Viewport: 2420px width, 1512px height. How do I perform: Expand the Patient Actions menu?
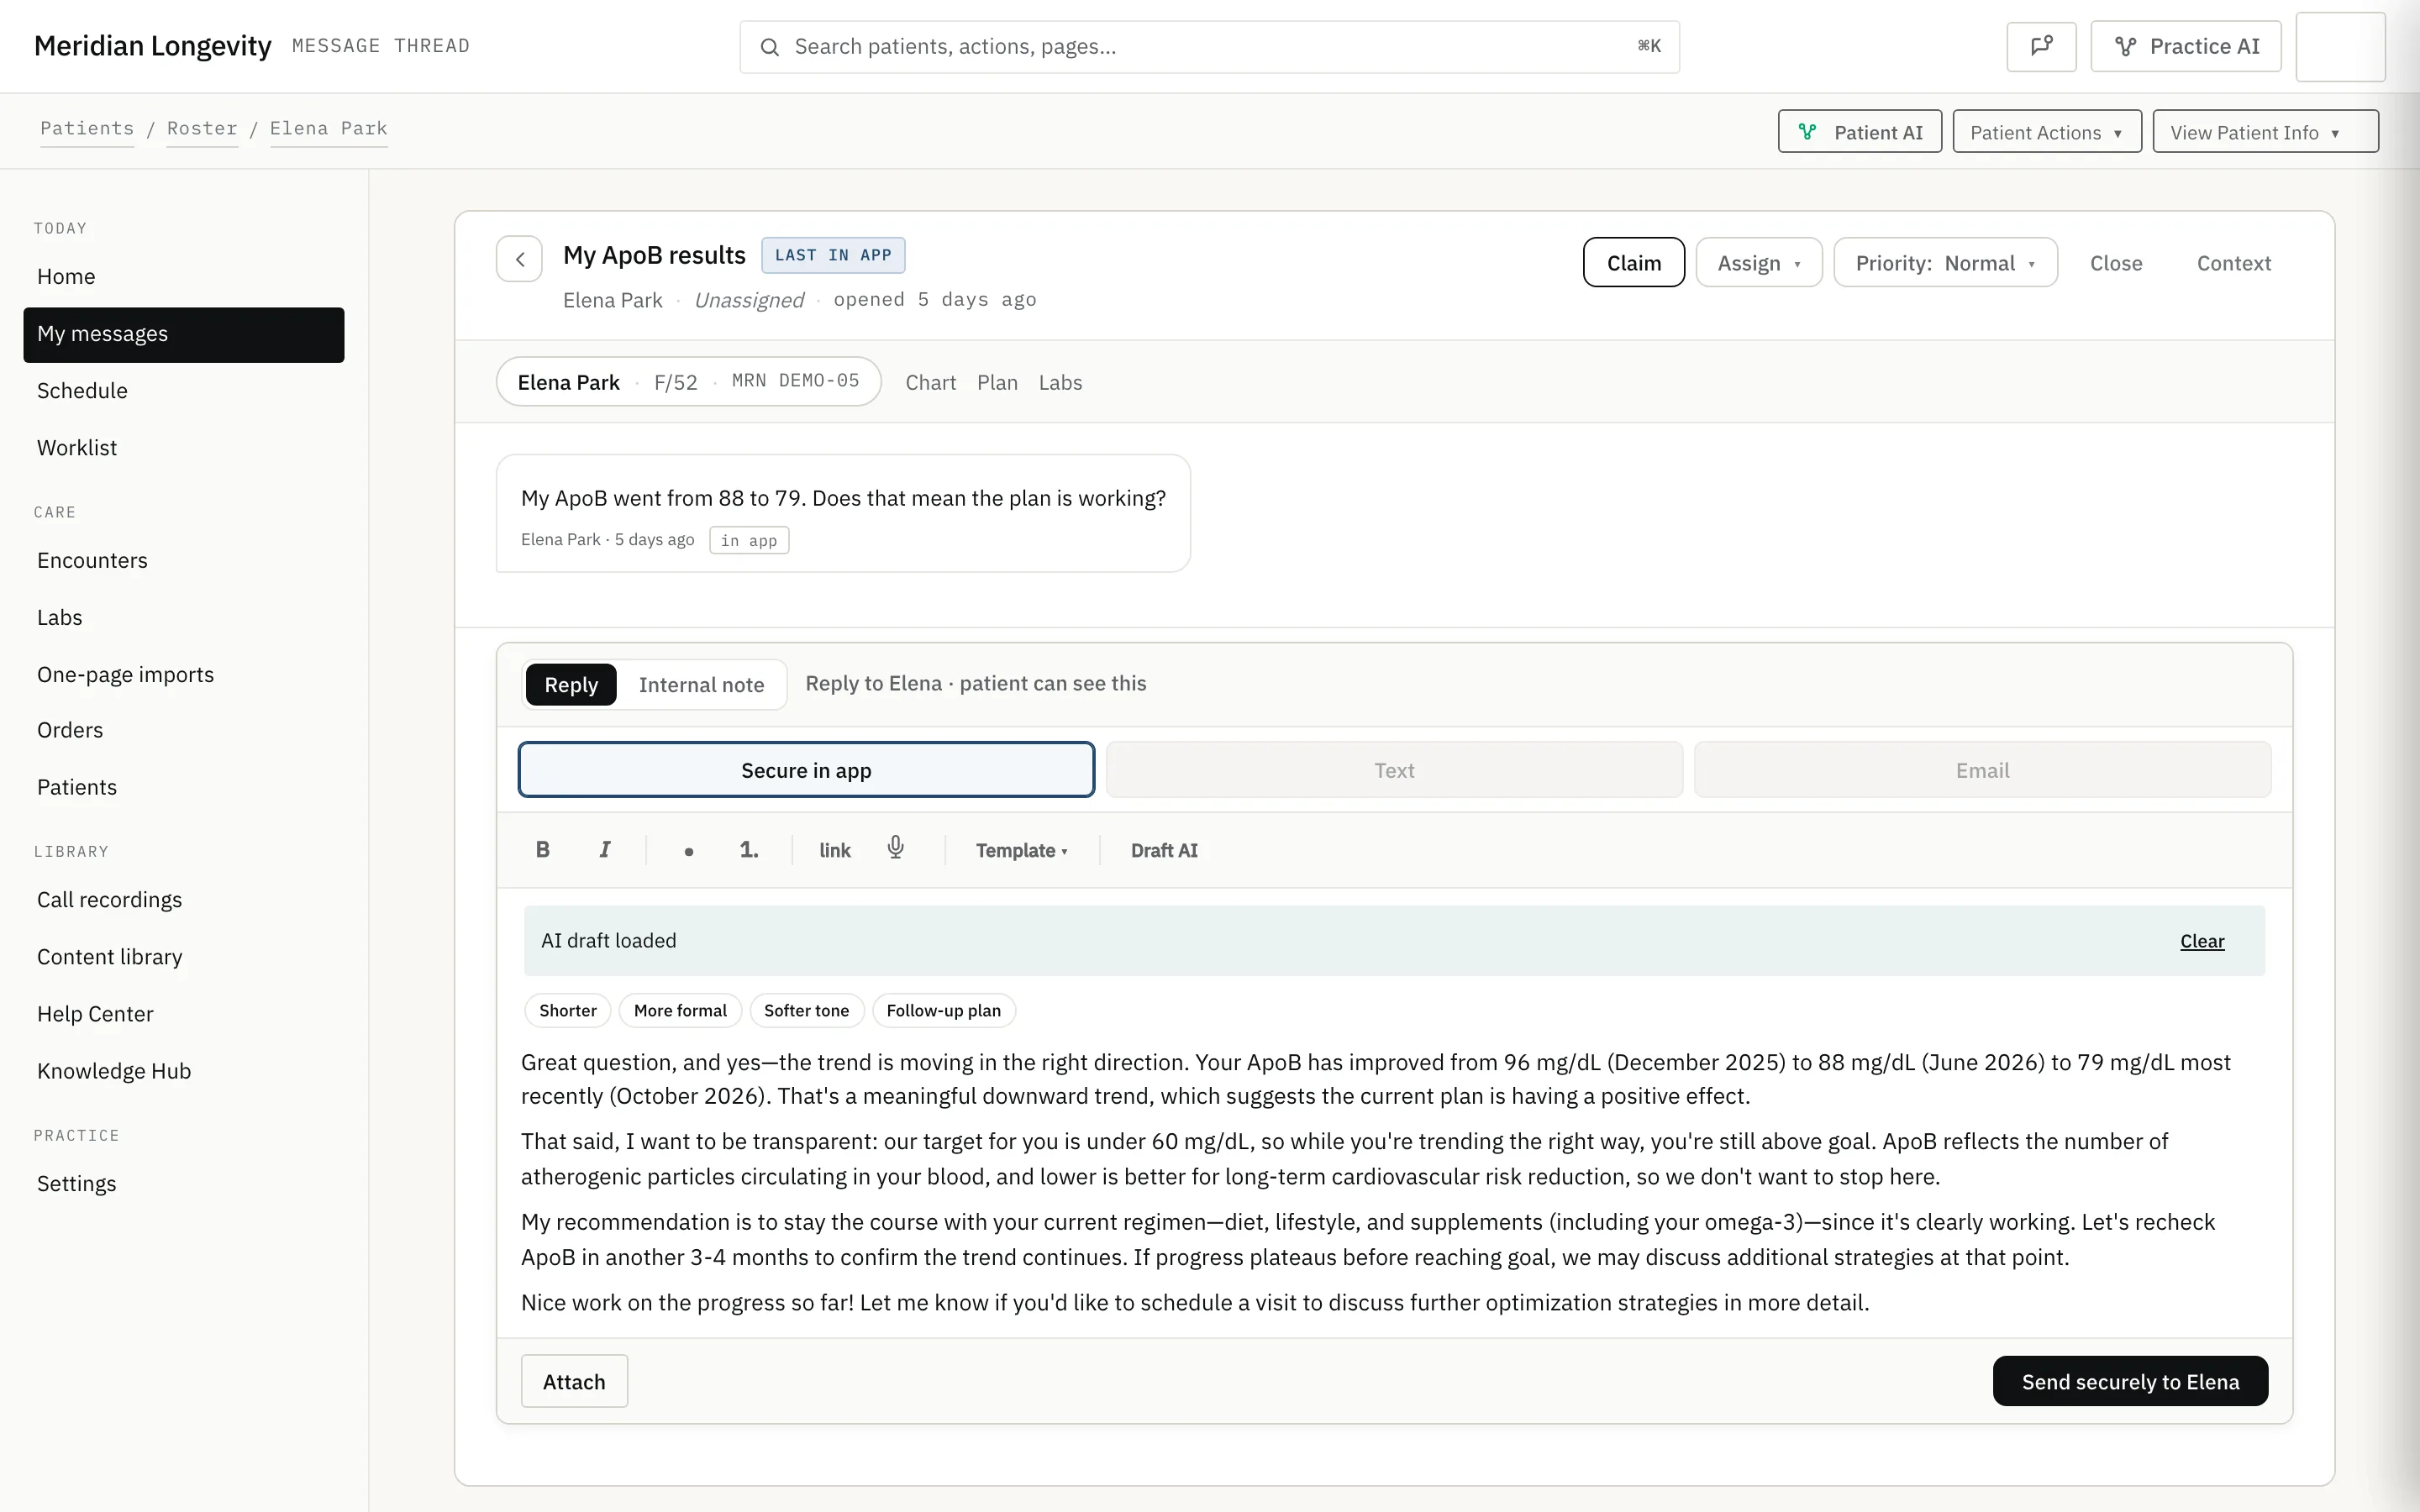[x=2046, y=132]
